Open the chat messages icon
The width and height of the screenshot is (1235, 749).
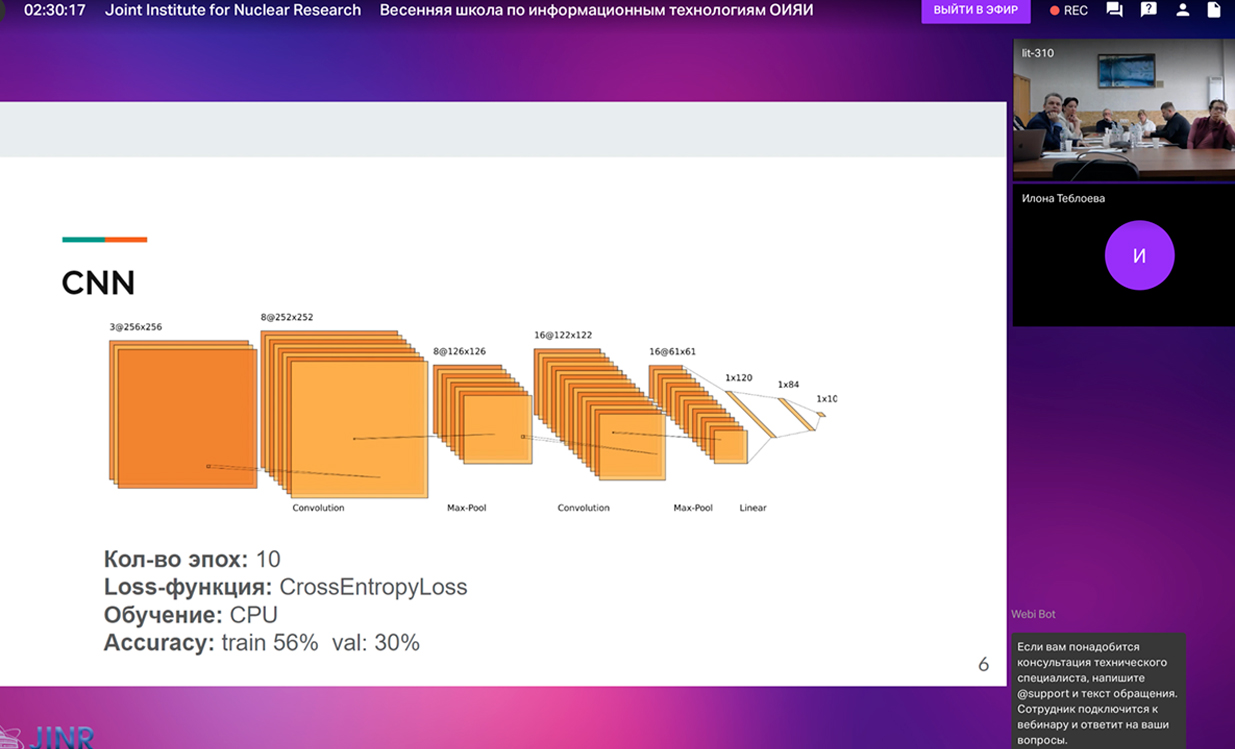tap(1114, 10)
